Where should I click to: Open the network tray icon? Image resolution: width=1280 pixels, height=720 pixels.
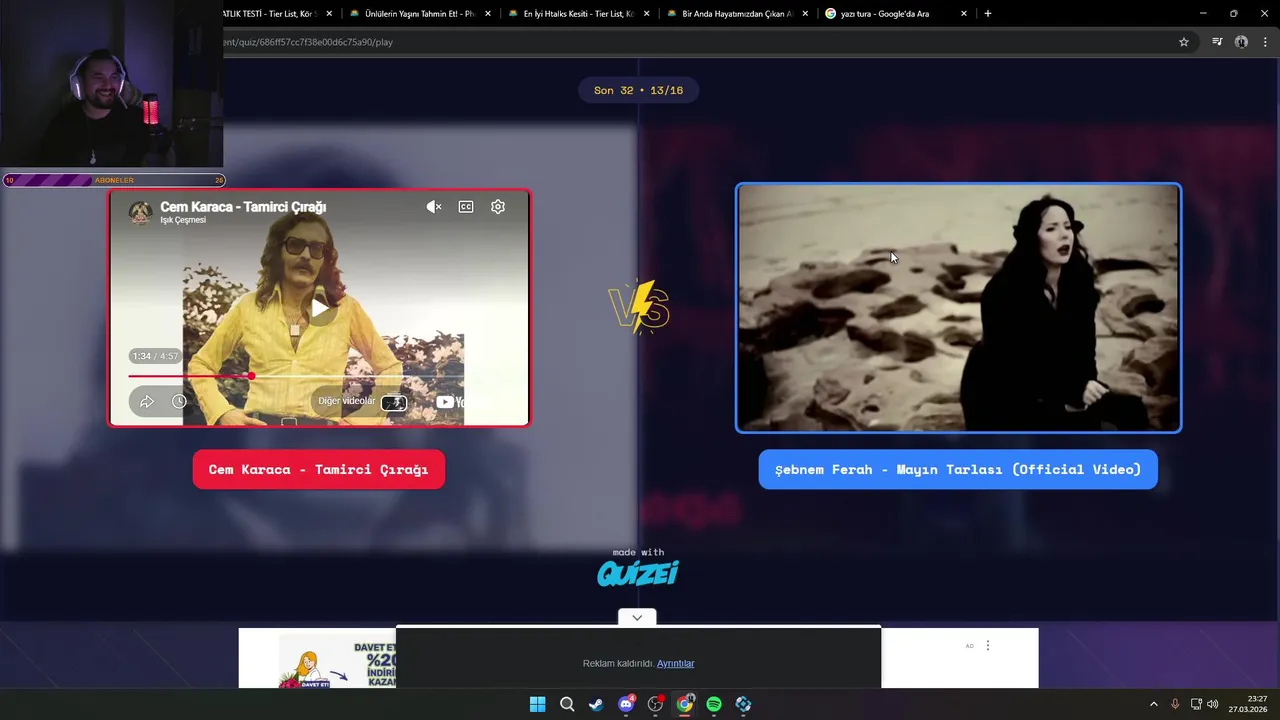point(1196,704)
